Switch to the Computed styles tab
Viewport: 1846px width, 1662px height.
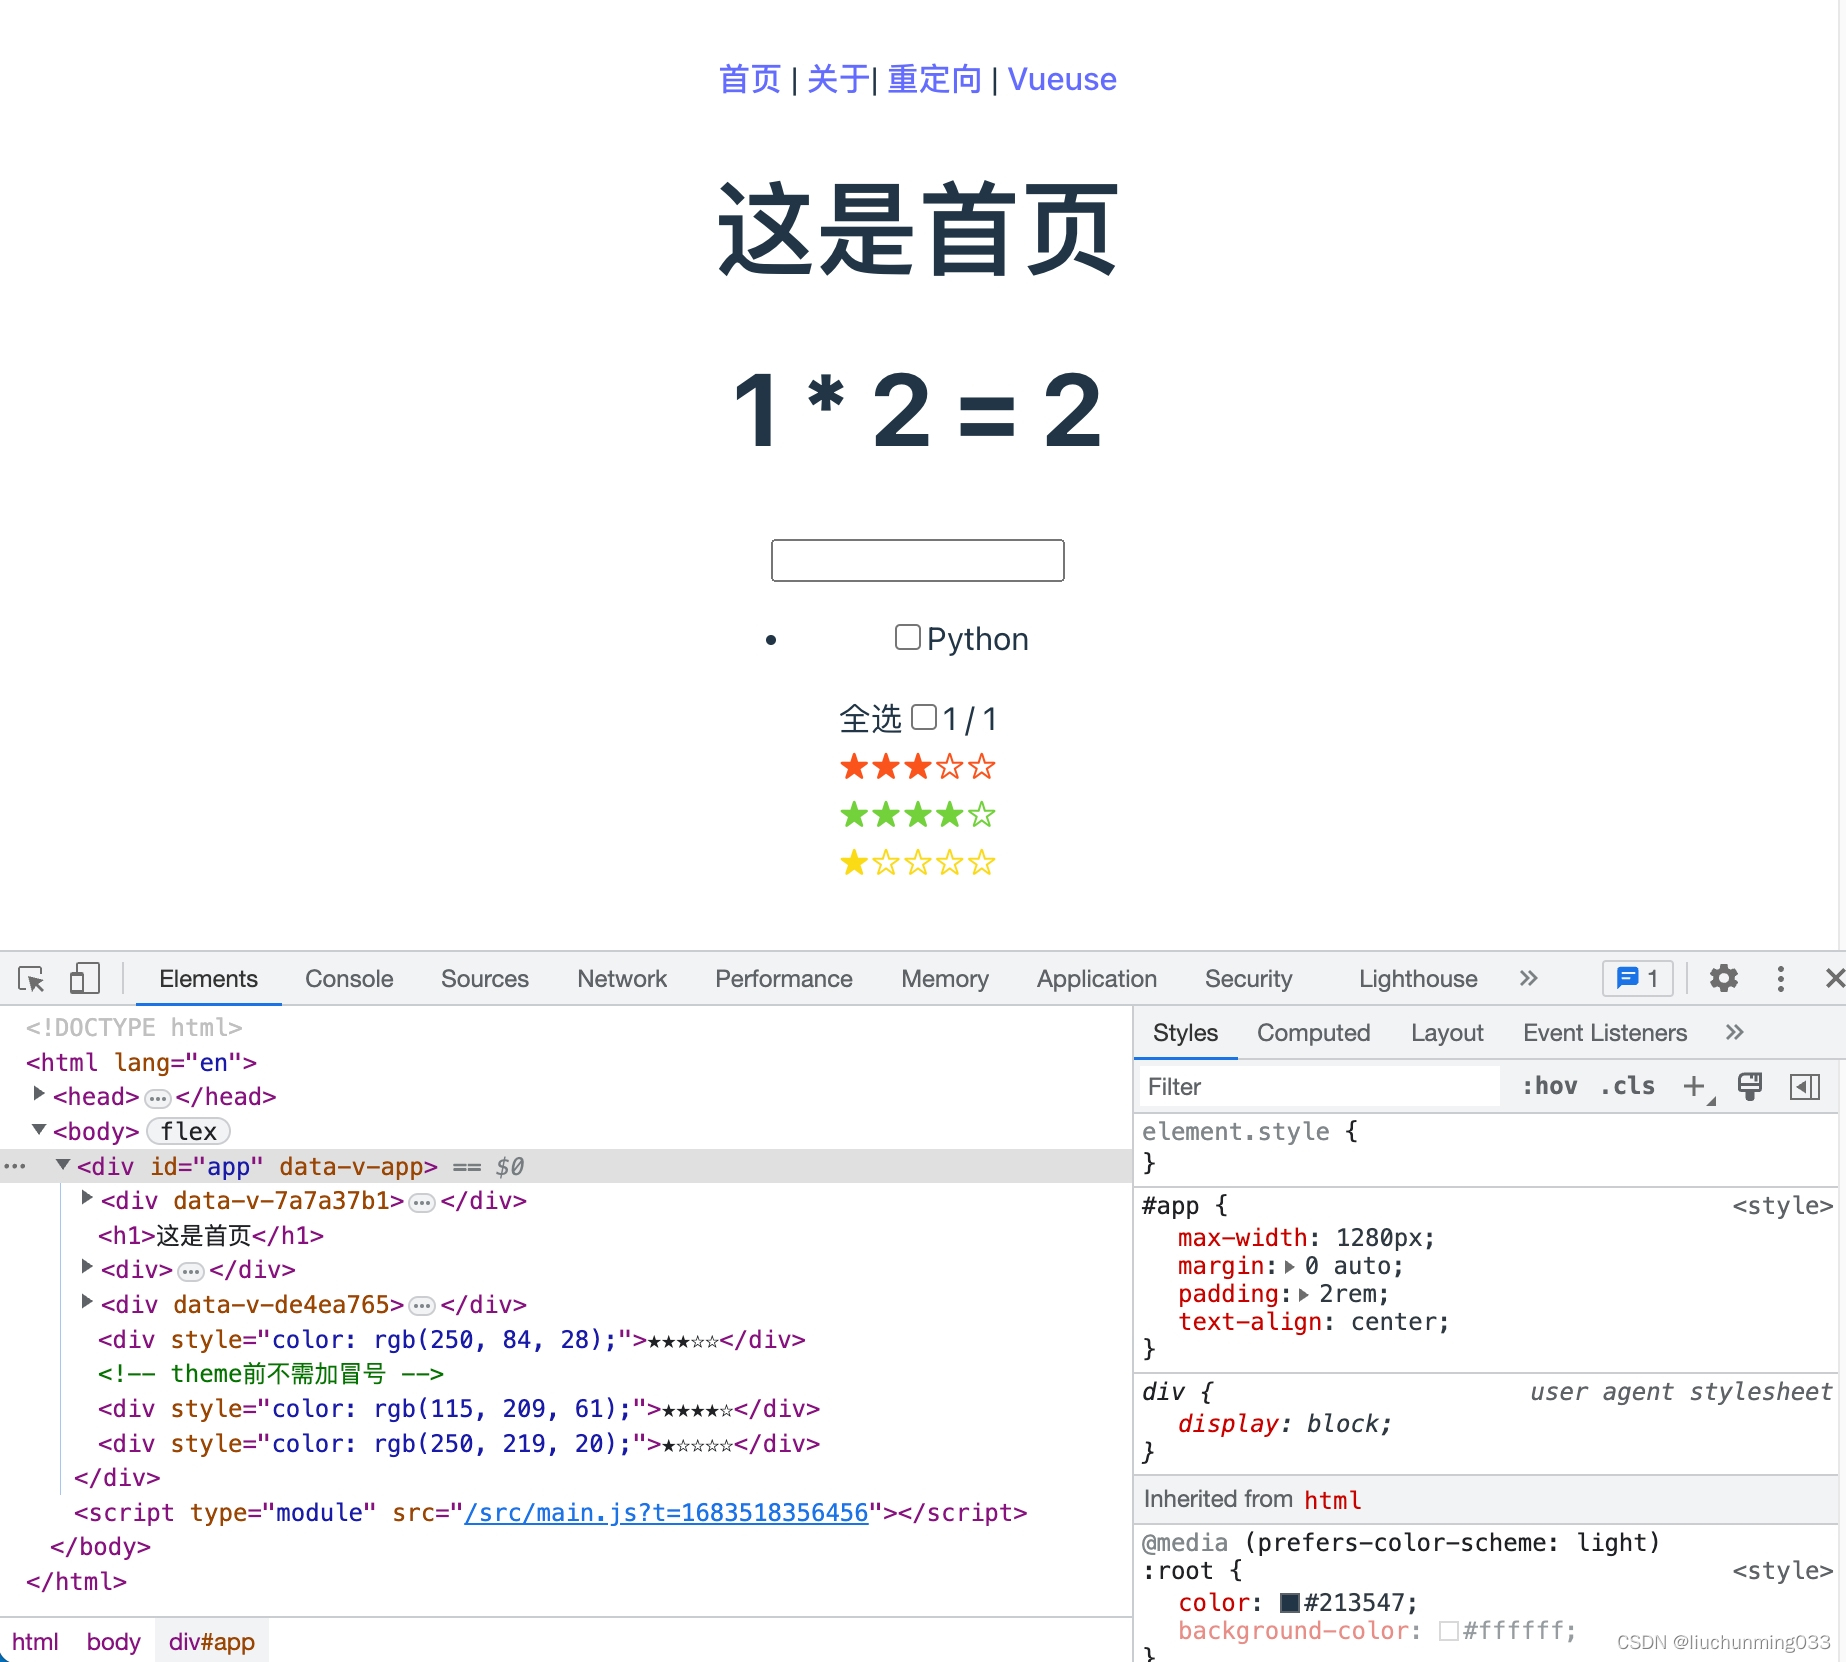(x=1314, y=1033)
